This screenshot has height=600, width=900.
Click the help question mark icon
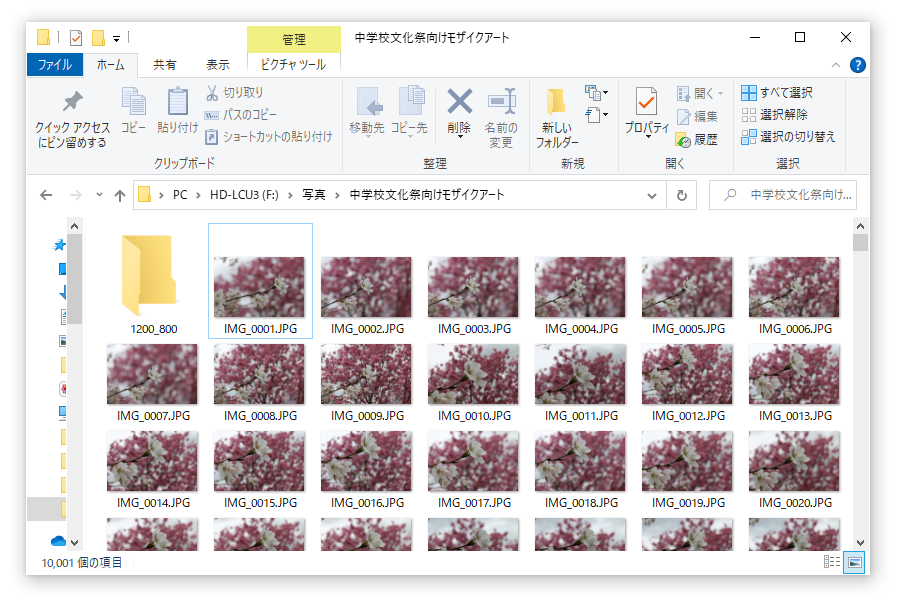(858, 65)
